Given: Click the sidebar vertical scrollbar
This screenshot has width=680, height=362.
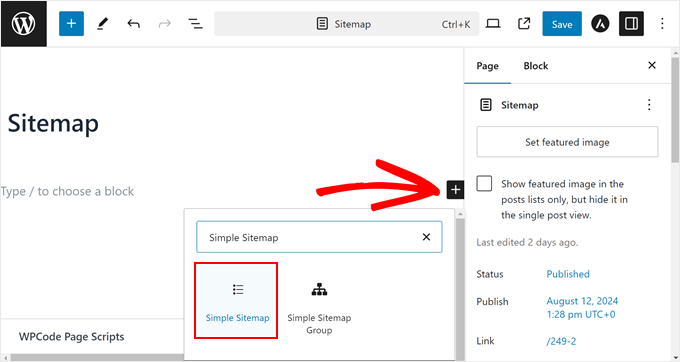Looking at the screenshot, I should (x=675, y=109).
